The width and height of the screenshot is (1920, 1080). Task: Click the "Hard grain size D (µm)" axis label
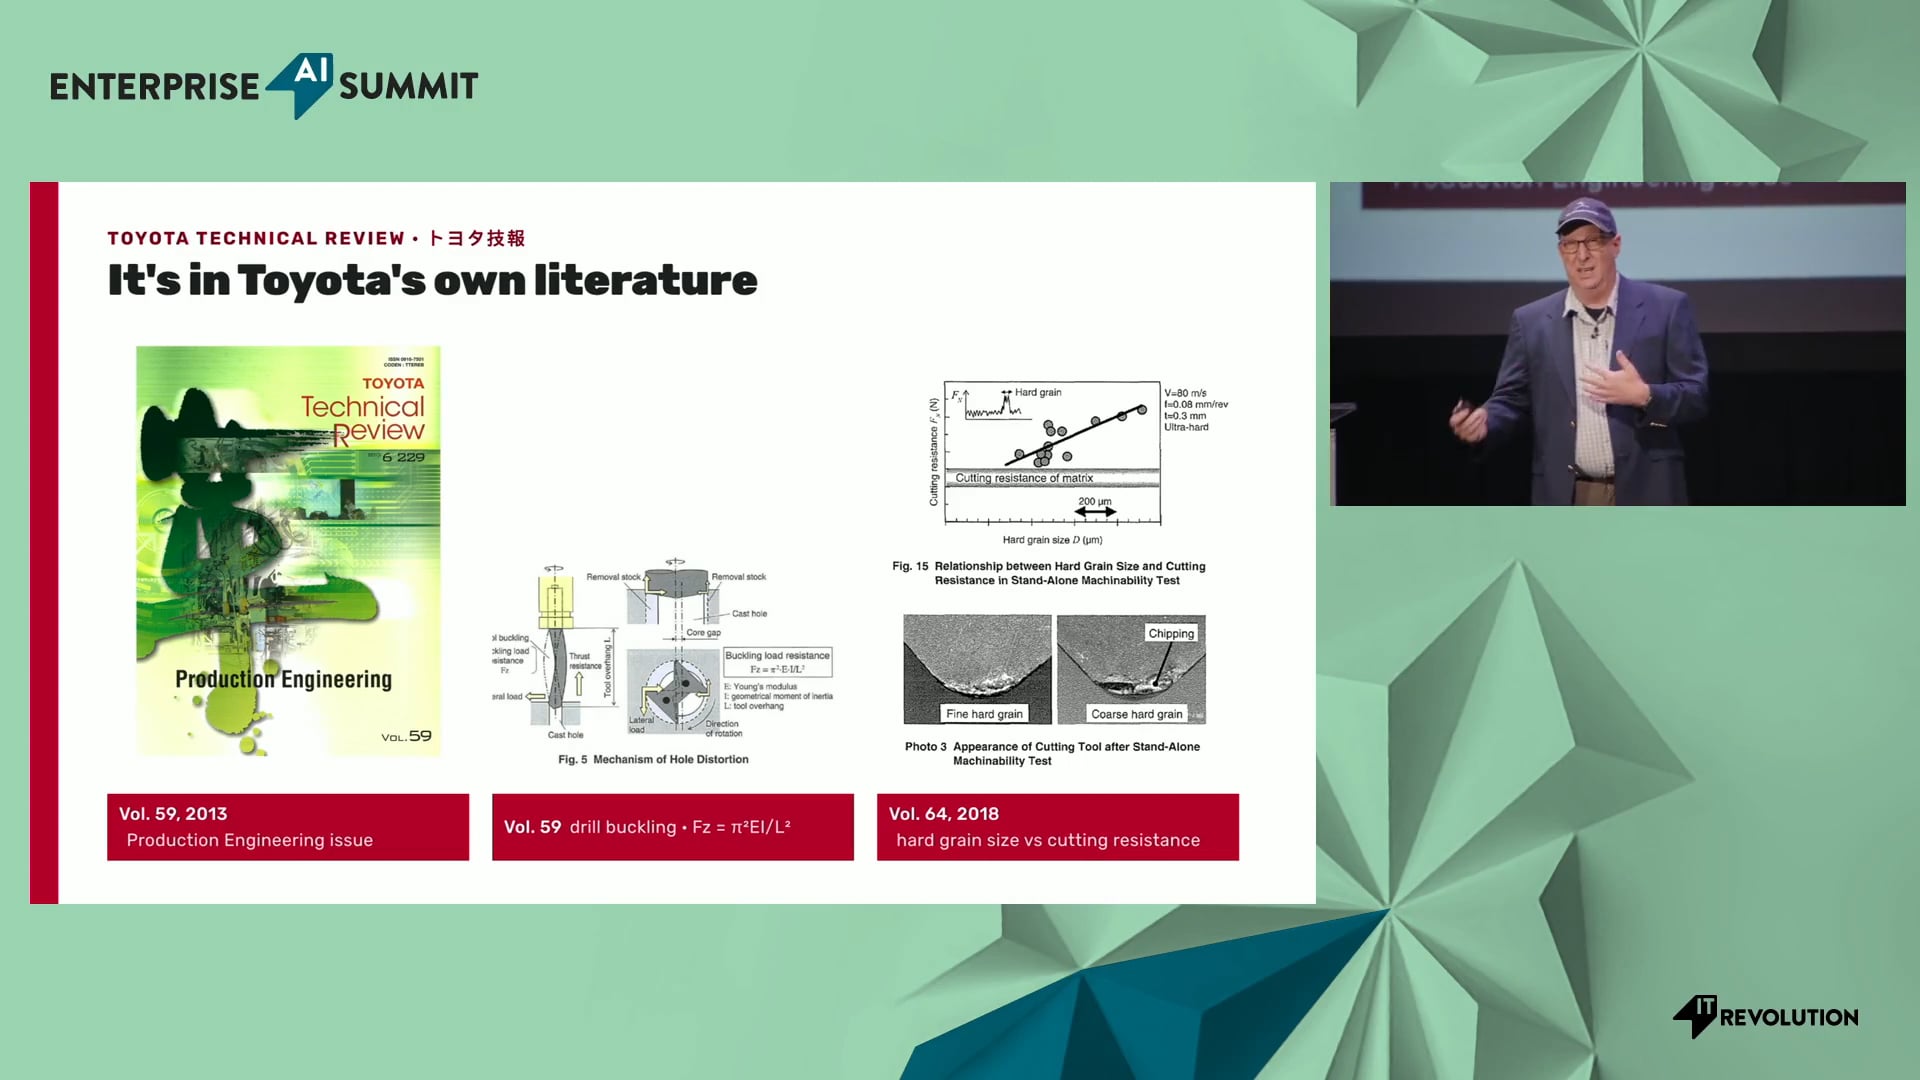(x=1052, y=540)
